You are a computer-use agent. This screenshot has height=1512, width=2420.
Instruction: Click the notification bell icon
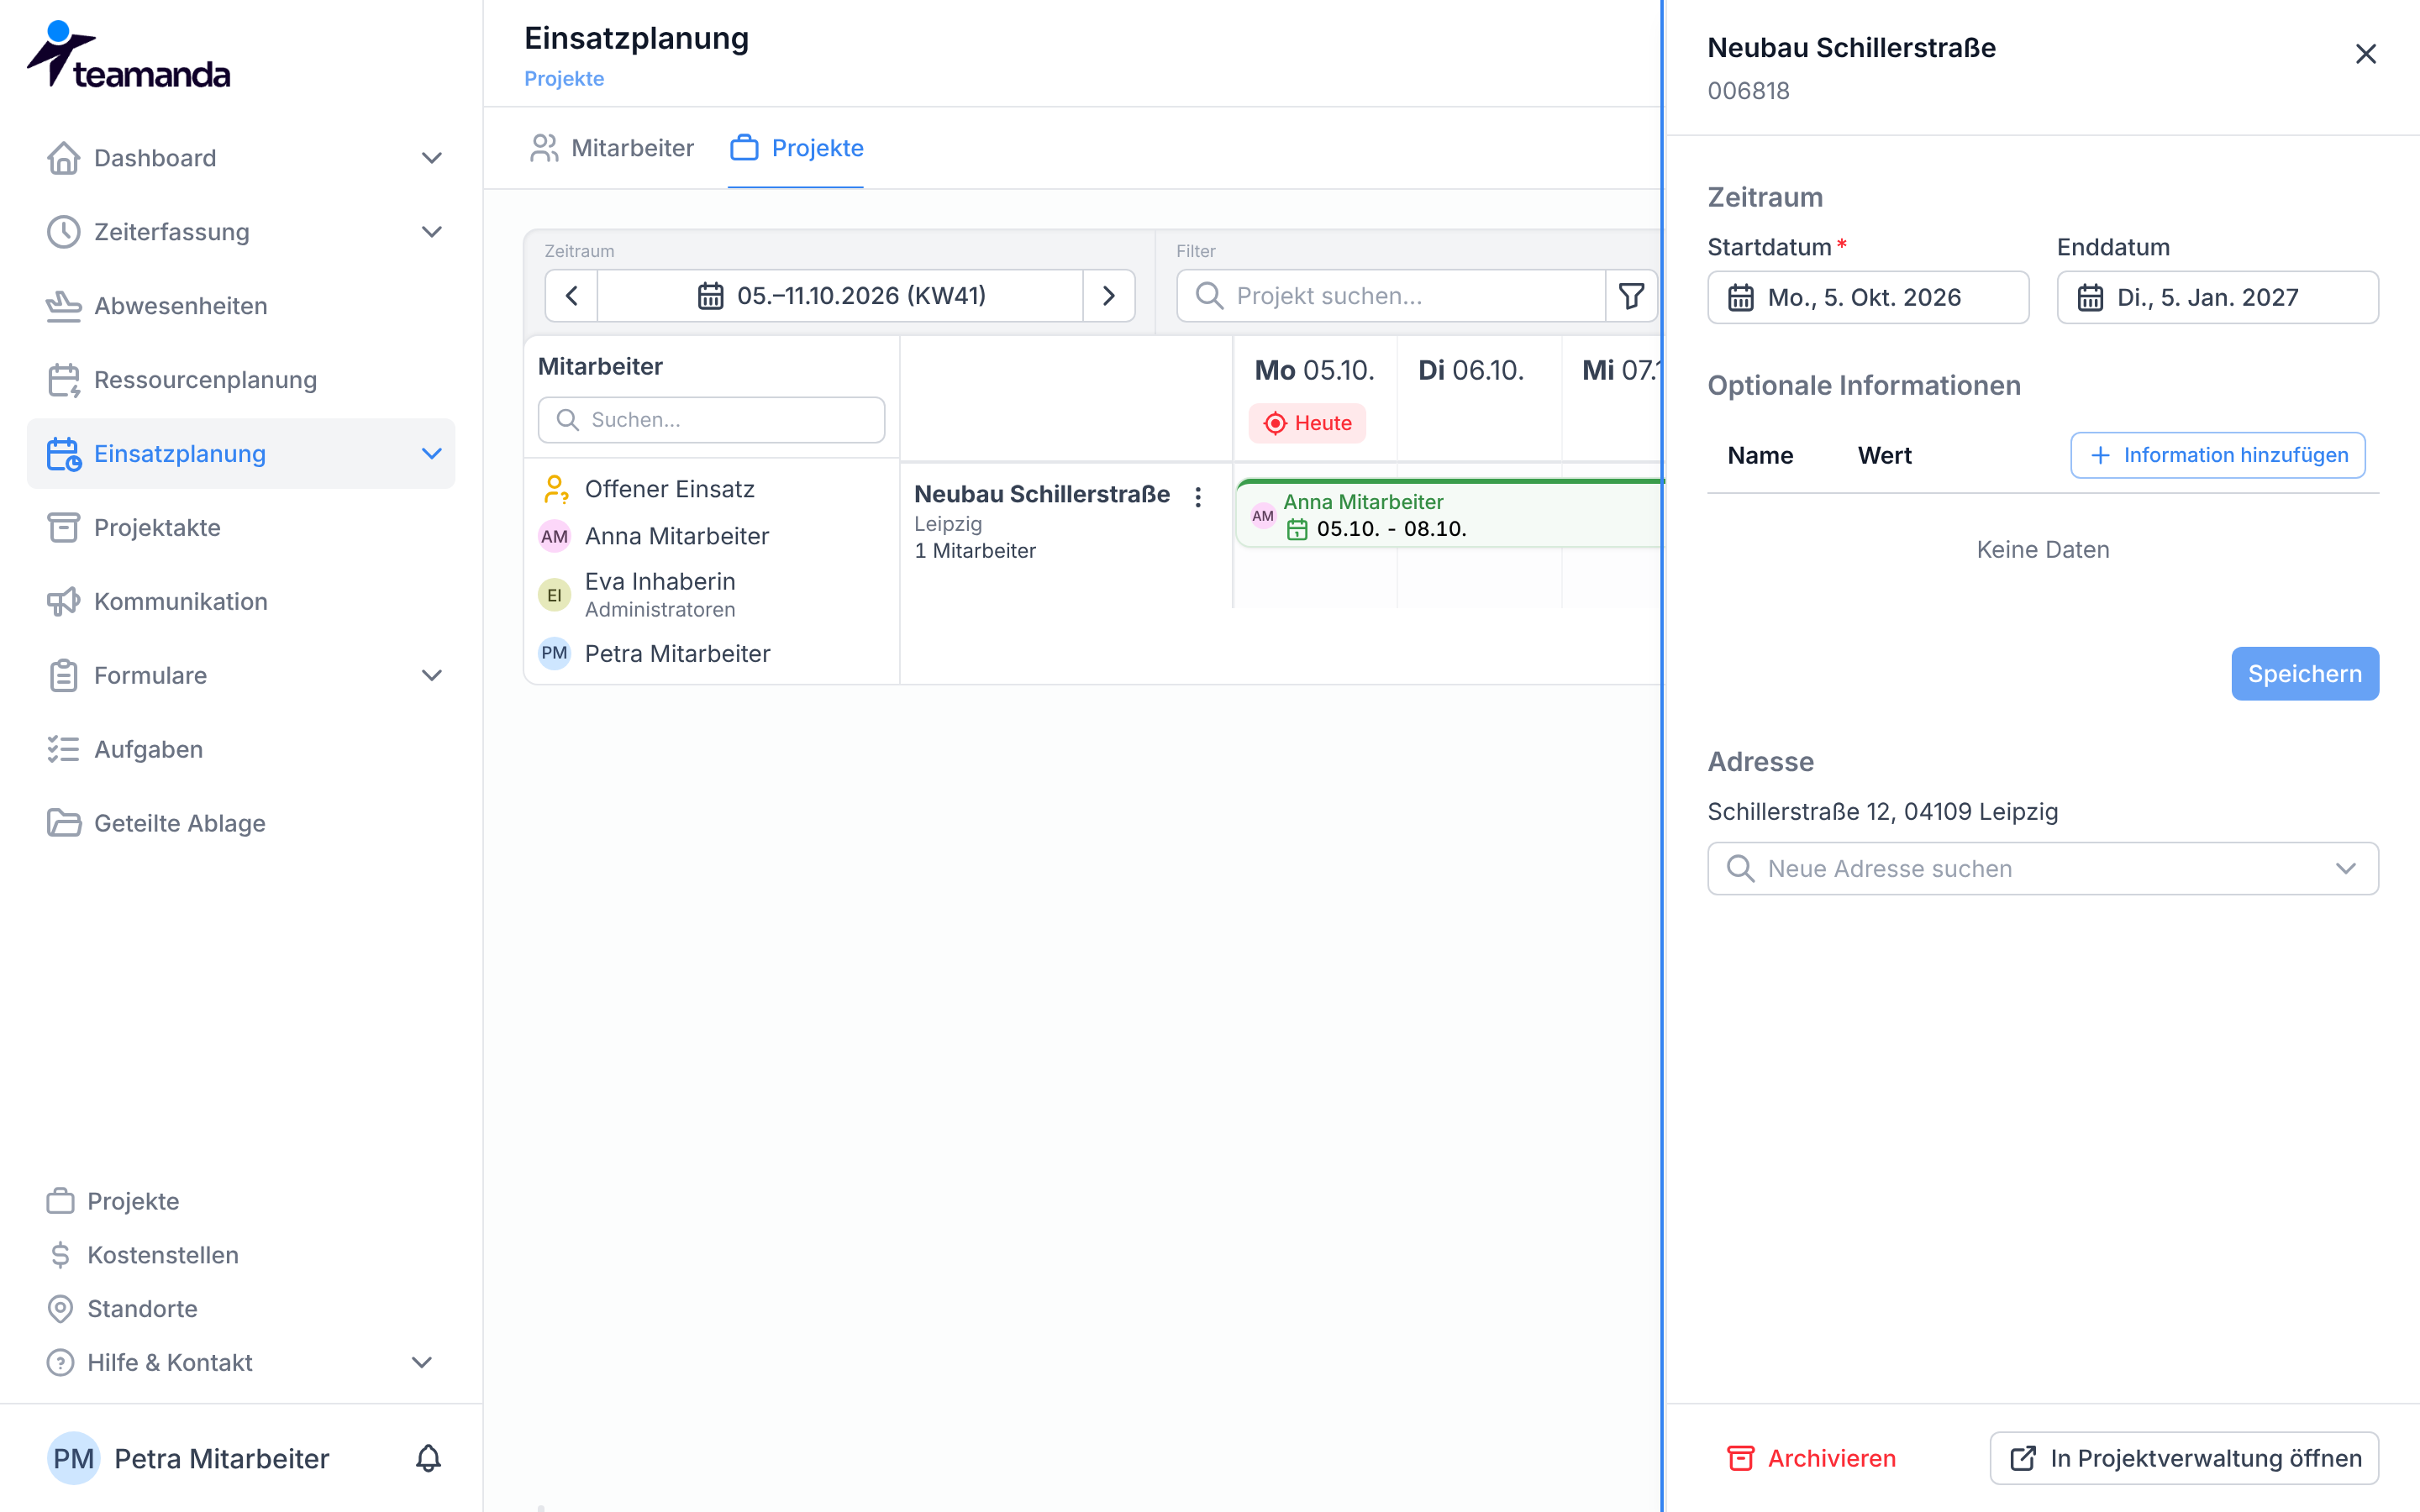pos(428,1458)
